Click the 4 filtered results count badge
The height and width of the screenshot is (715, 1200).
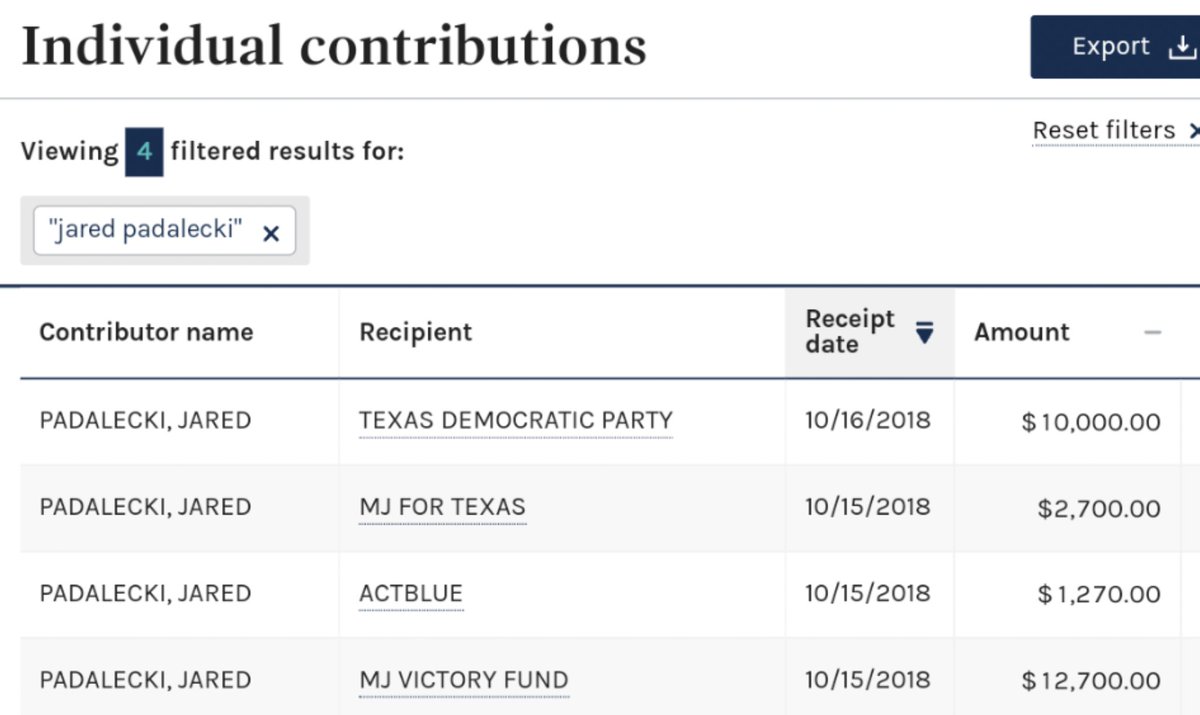[144, 153]
